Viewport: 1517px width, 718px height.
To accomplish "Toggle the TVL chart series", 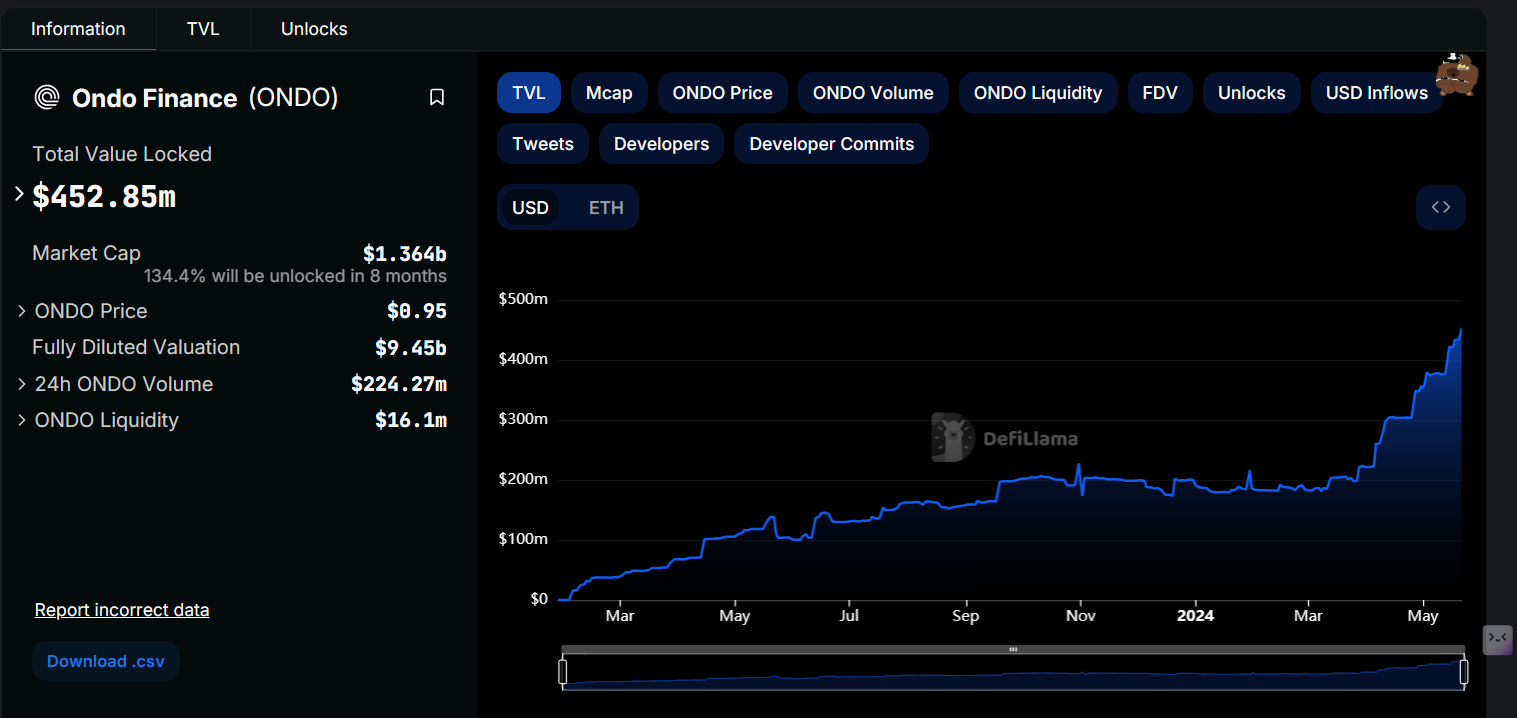I will pos(529,93).
